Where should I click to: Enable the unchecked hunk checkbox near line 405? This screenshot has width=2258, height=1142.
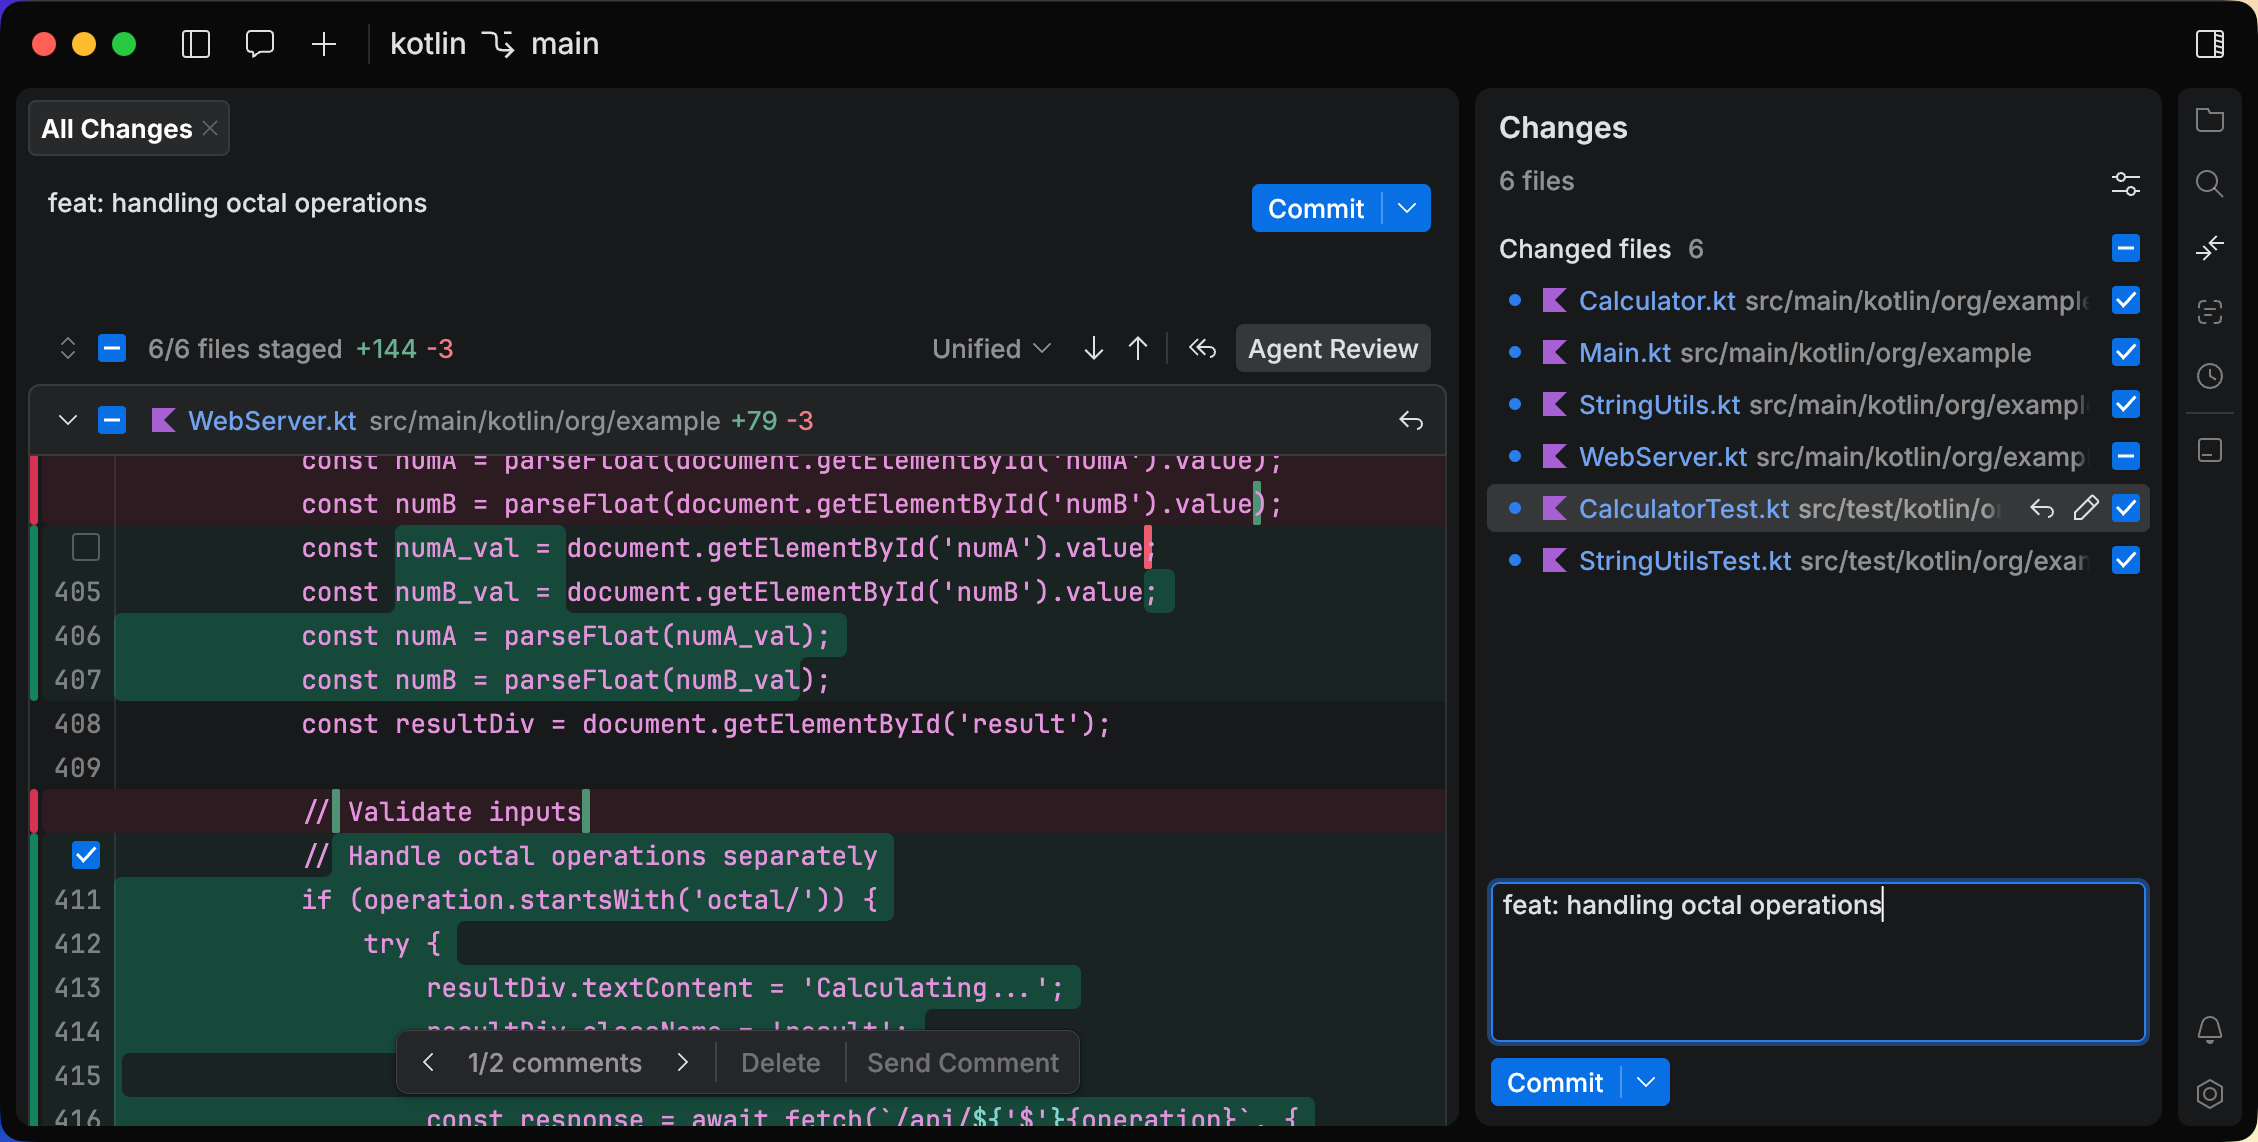point(85,547)
